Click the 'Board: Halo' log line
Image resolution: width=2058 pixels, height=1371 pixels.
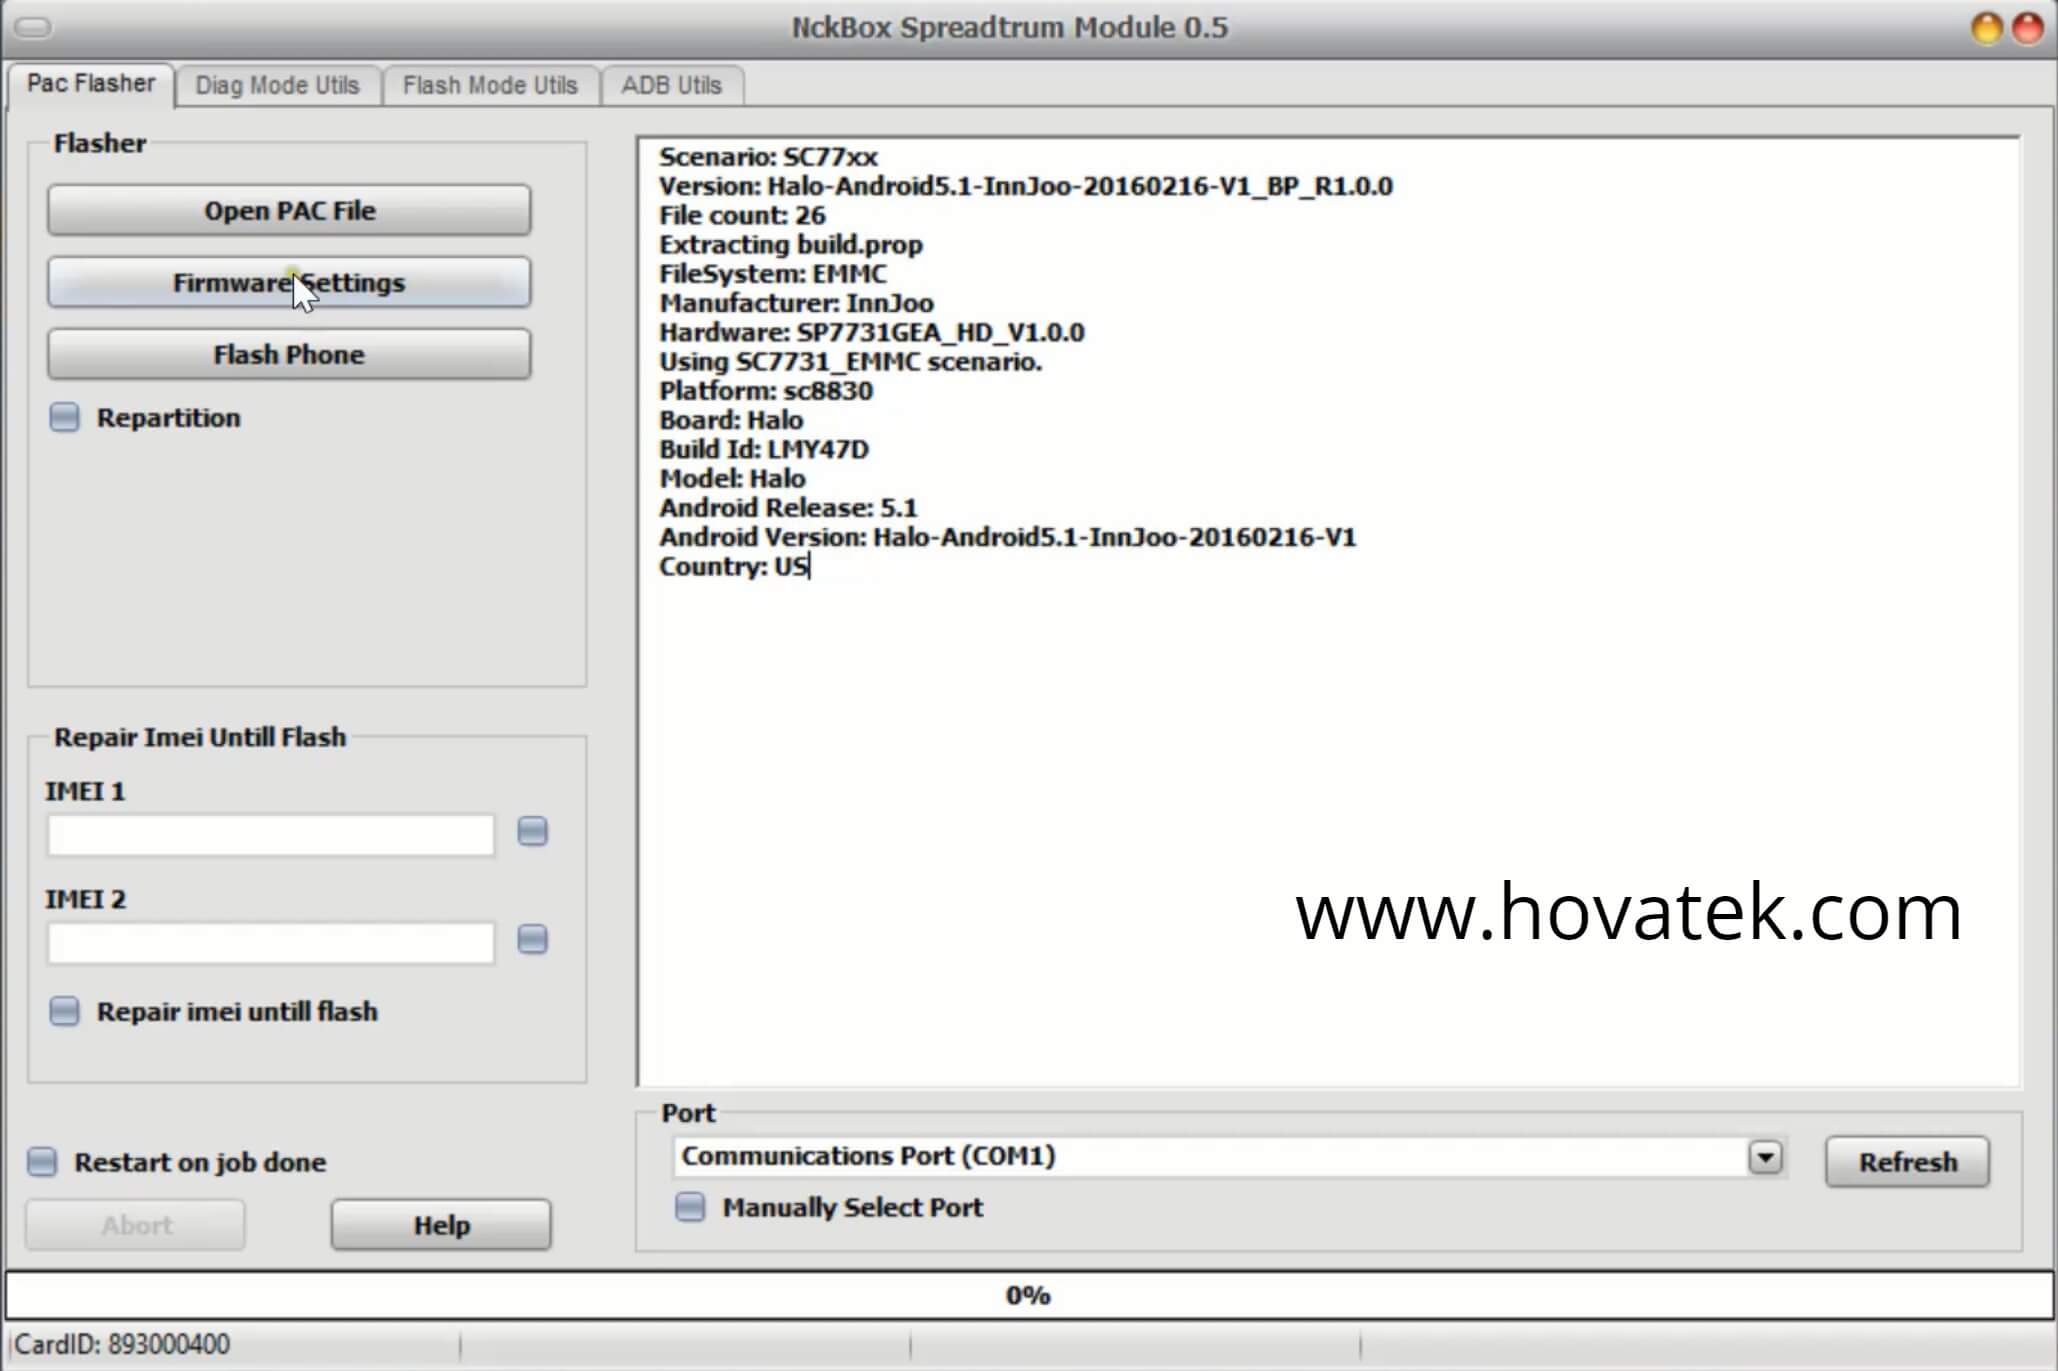click(x=731, y=420)
